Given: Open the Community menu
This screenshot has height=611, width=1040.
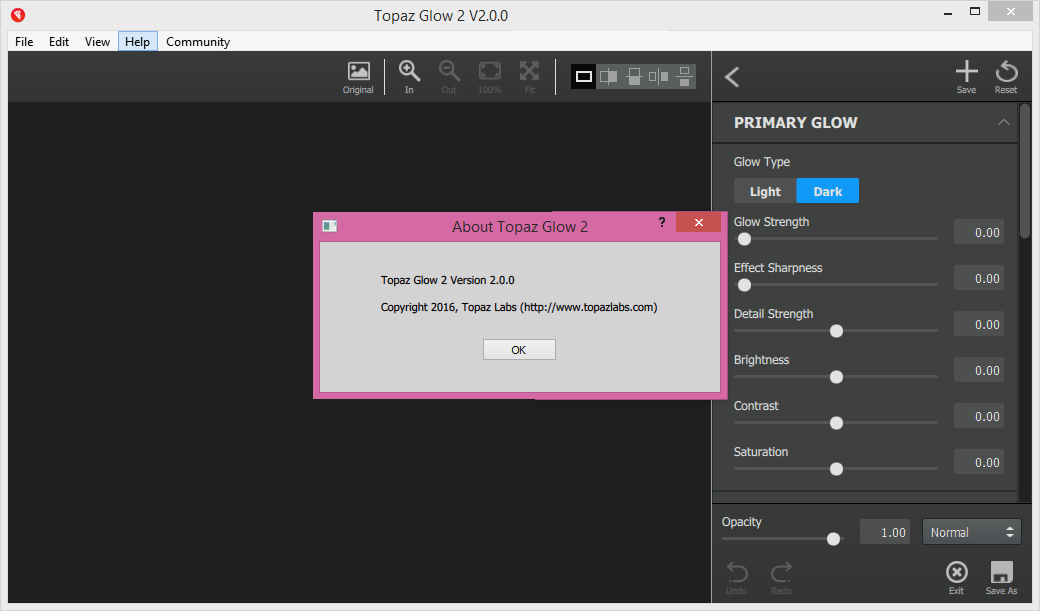Looking at the screenshot, I should coord(198,41).
